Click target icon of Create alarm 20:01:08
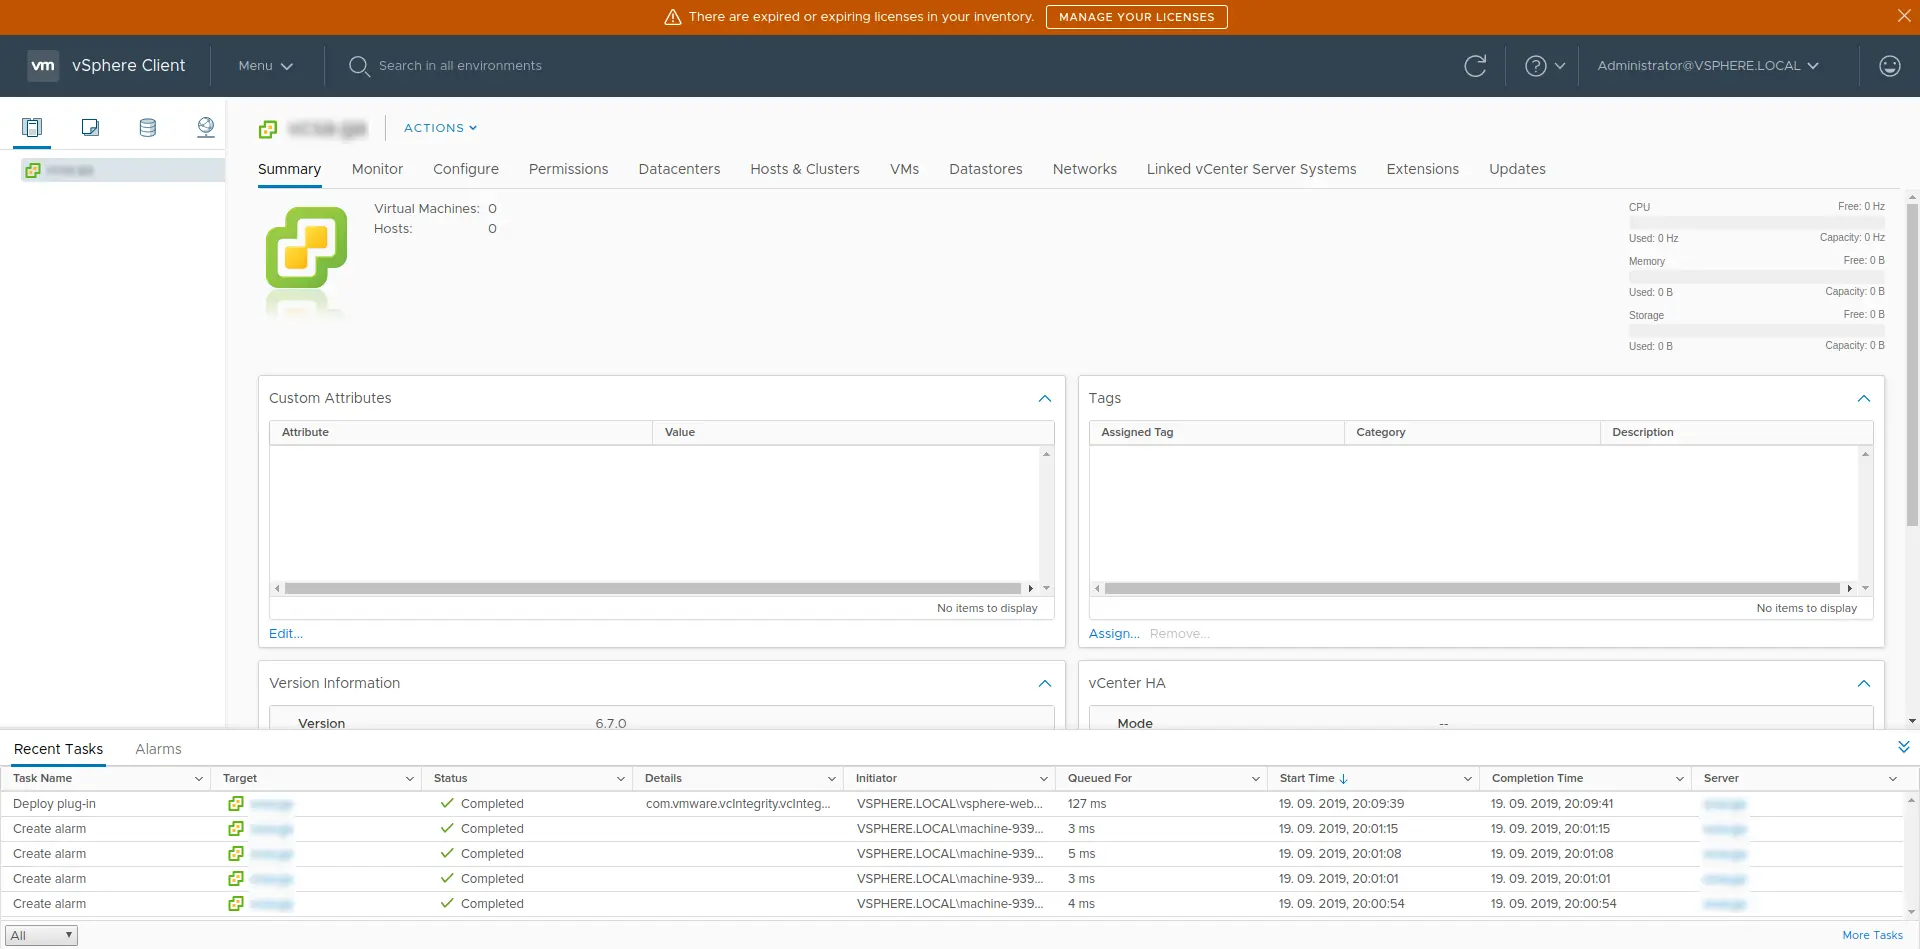This screenshot has width=1920, height=949. pos(236,853)
